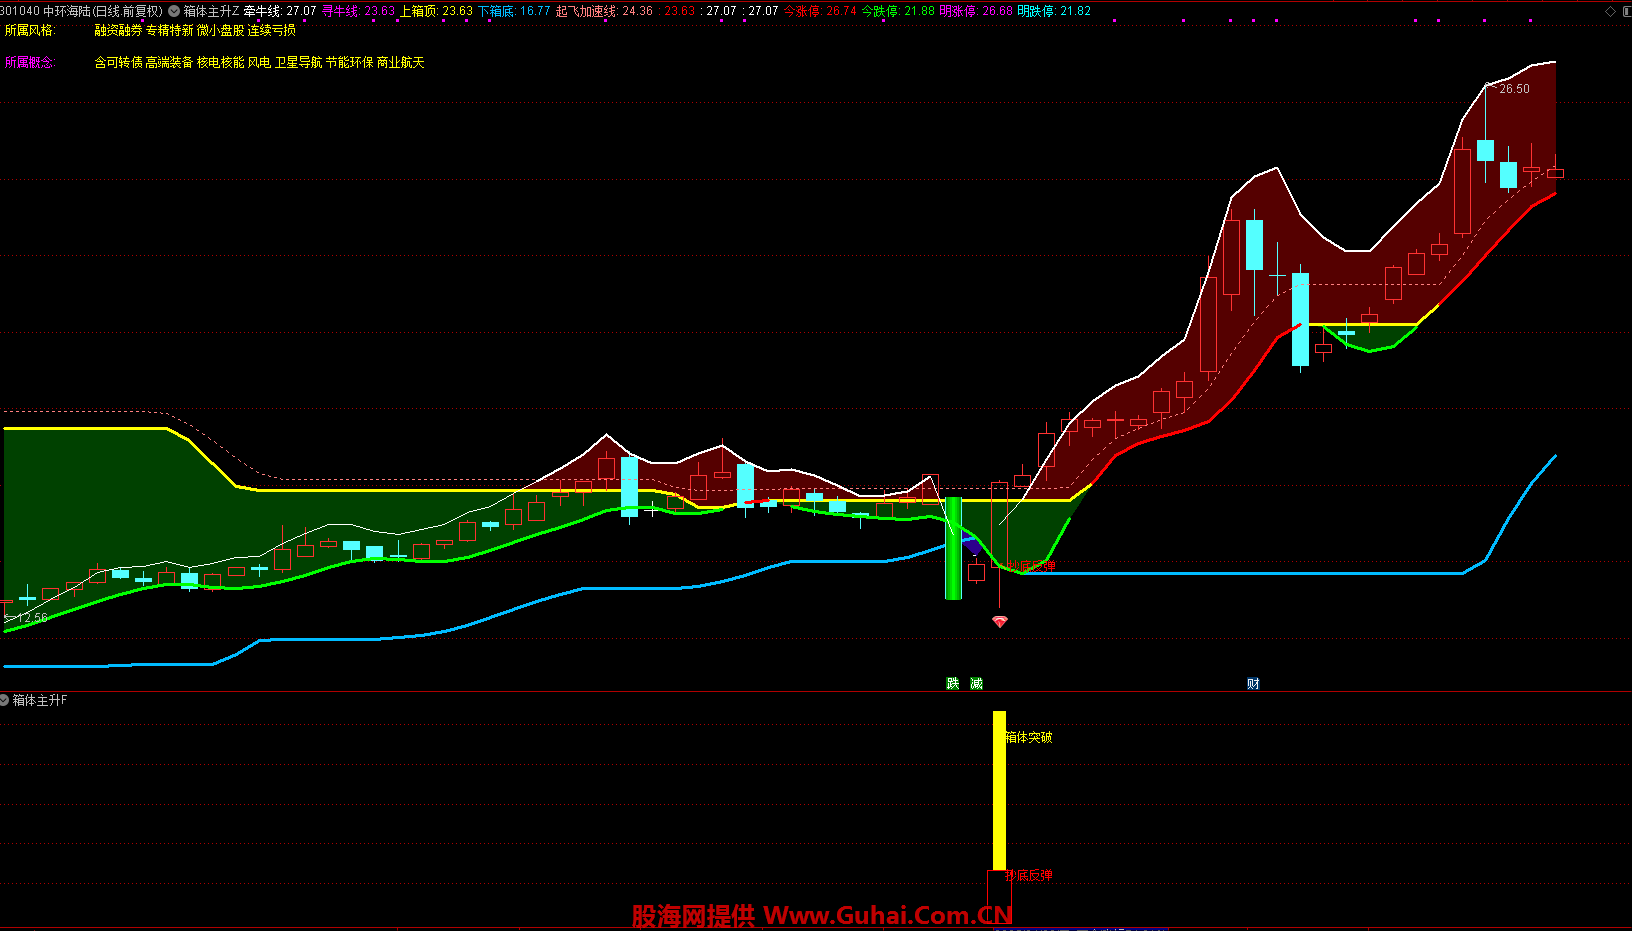Click the tall green signal bar on main chart
Screen dimensions: 1632x931
pyautogui.click(x=953, y=548)
